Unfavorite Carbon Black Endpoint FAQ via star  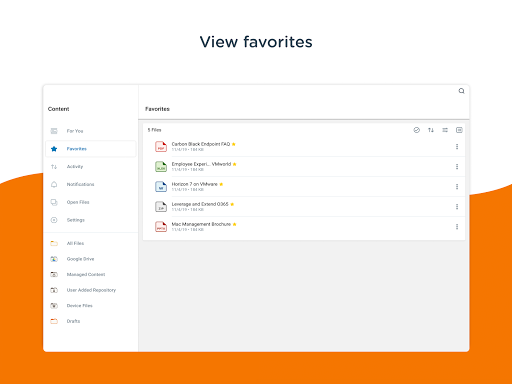click(234, 144)
